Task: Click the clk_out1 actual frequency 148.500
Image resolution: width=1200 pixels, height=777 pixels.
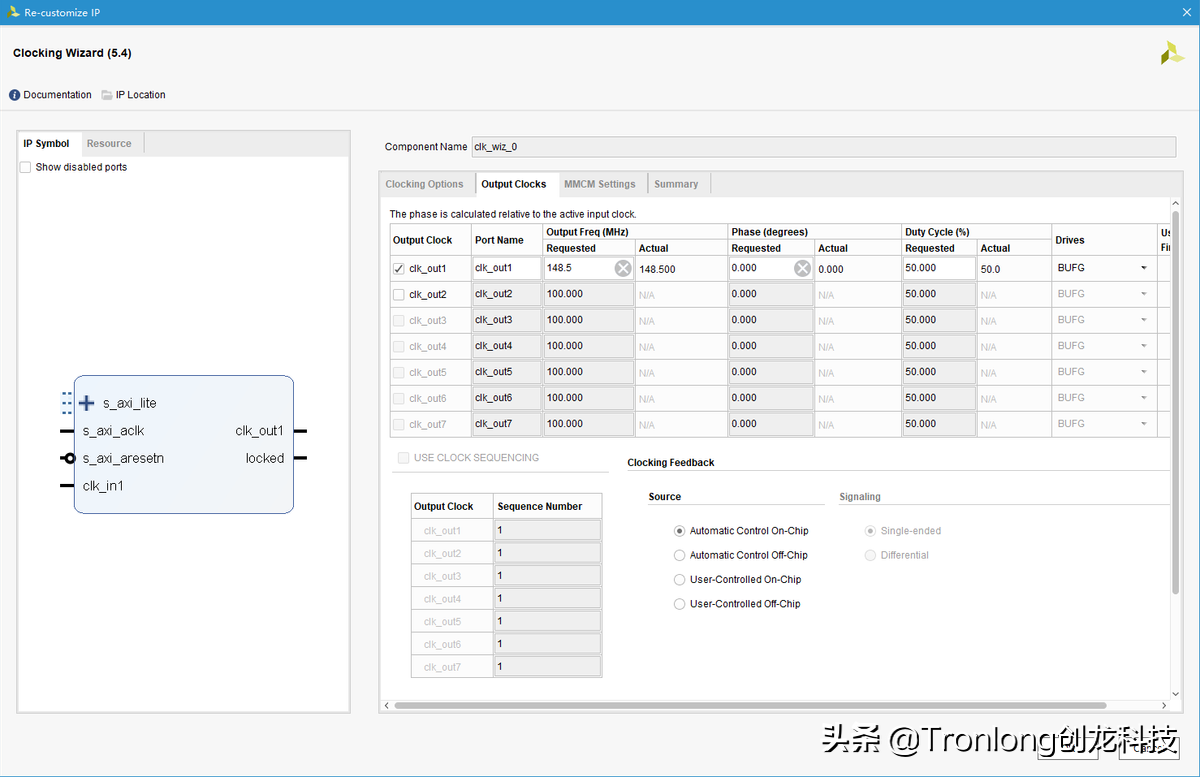Action: [x=658, y=270]
